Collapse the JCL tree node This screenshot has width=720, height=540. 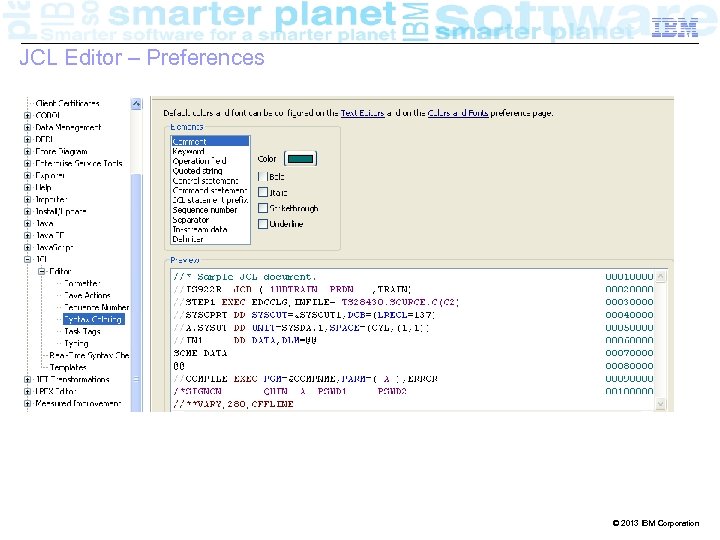pos(28,259)
